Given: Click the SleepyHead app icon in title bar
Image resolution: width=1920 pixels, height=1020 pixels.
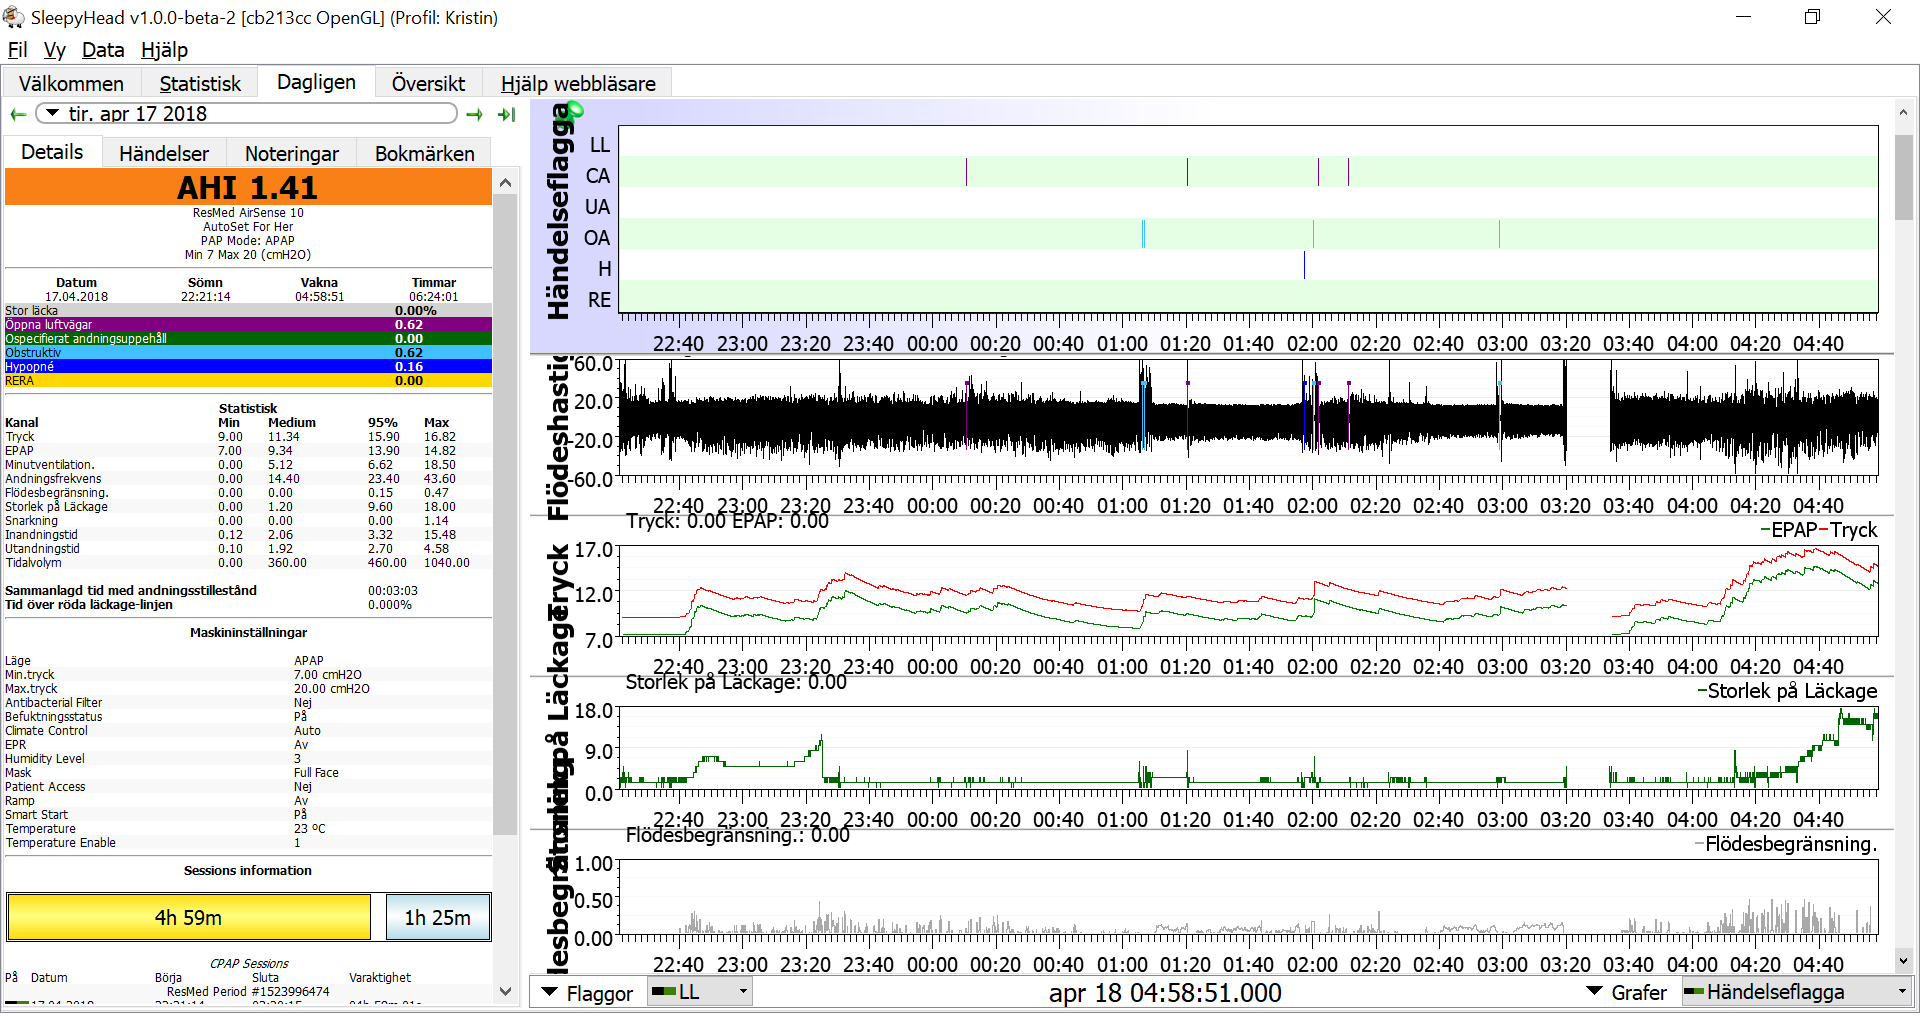Looking at the screenshot, I should 14,17.
